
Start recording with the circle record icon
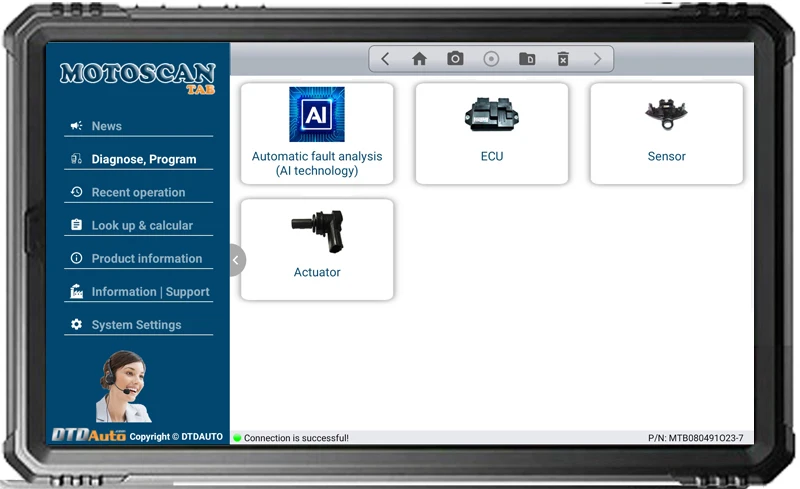491,59
